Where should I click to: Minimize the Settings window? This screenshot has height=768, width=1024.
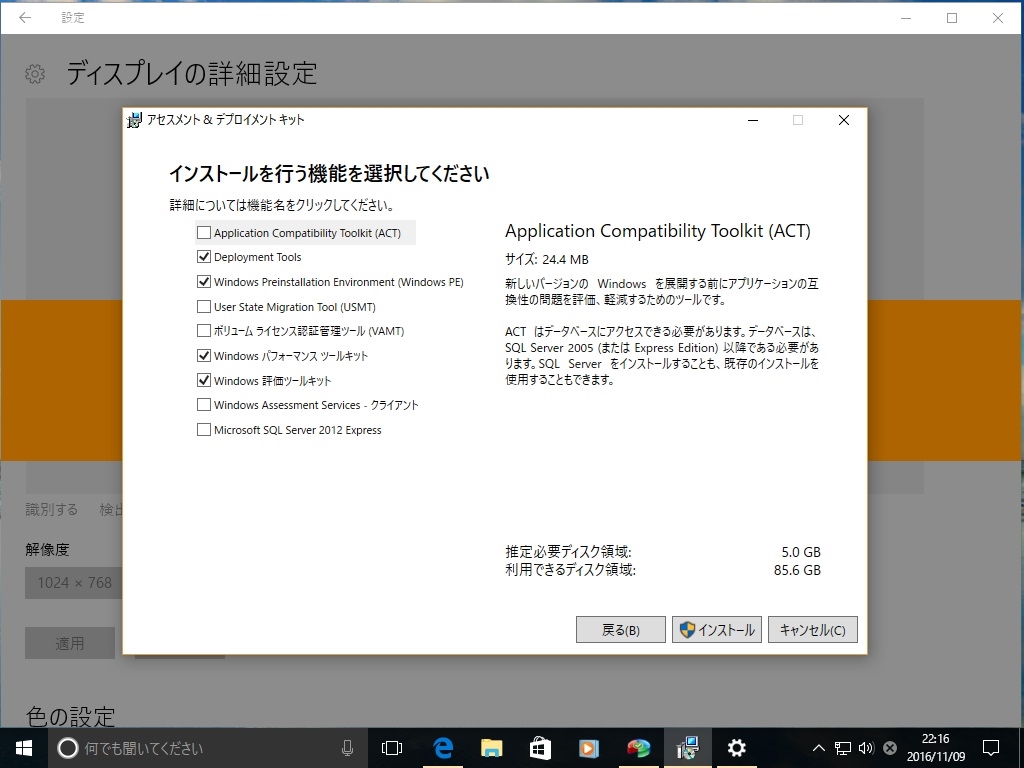(x=906, y=18)
